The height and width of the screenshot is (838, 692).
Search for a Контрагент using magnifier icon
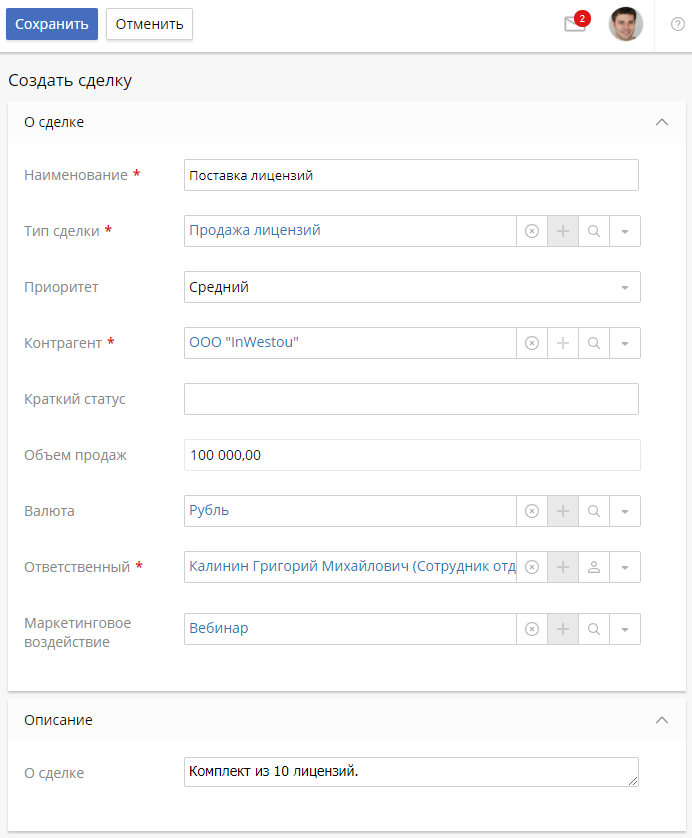tap(594, 343)
